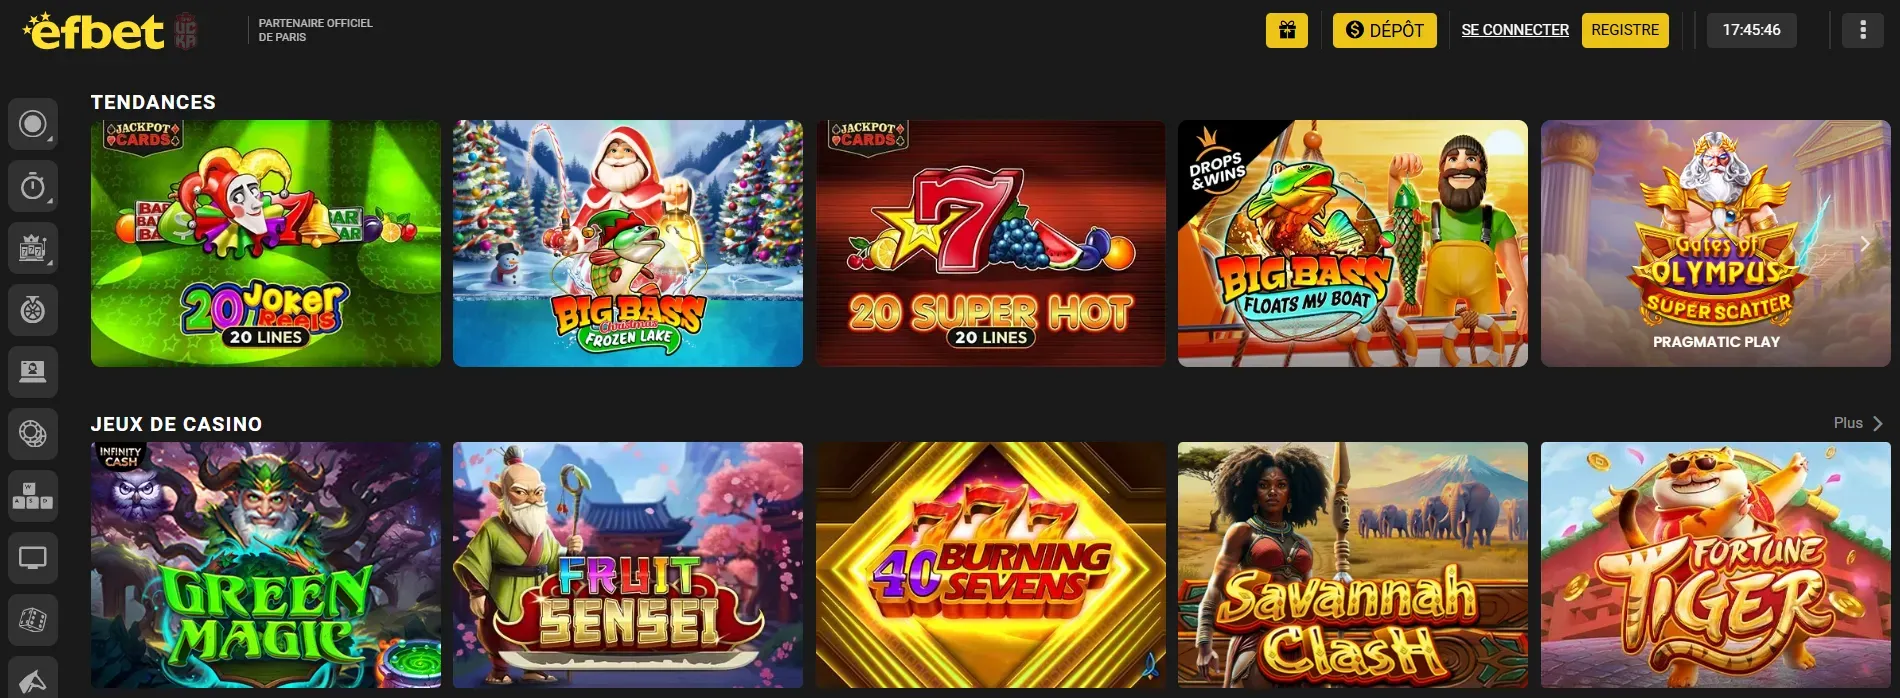The image size is (1900, 698).
Task: Click the SE CONNECTER login link
Action: (x=1515, y=30)
